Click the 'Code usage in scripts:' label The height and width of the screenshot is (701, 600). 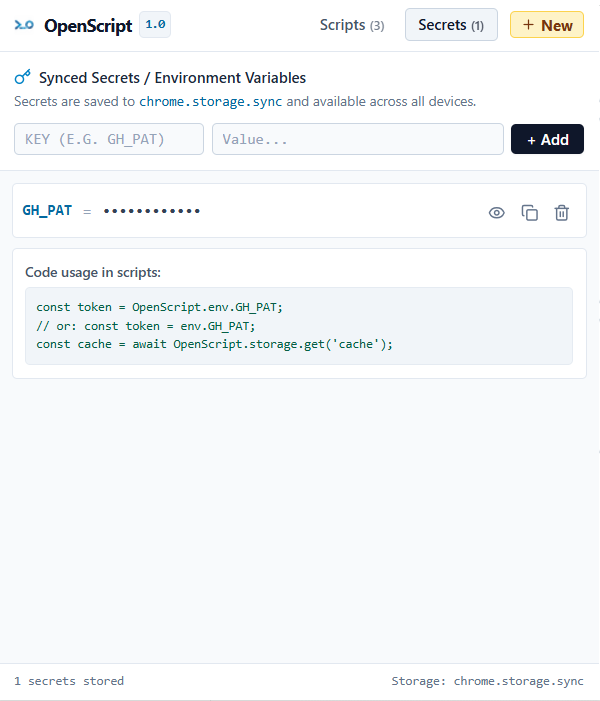coord(93,272)
